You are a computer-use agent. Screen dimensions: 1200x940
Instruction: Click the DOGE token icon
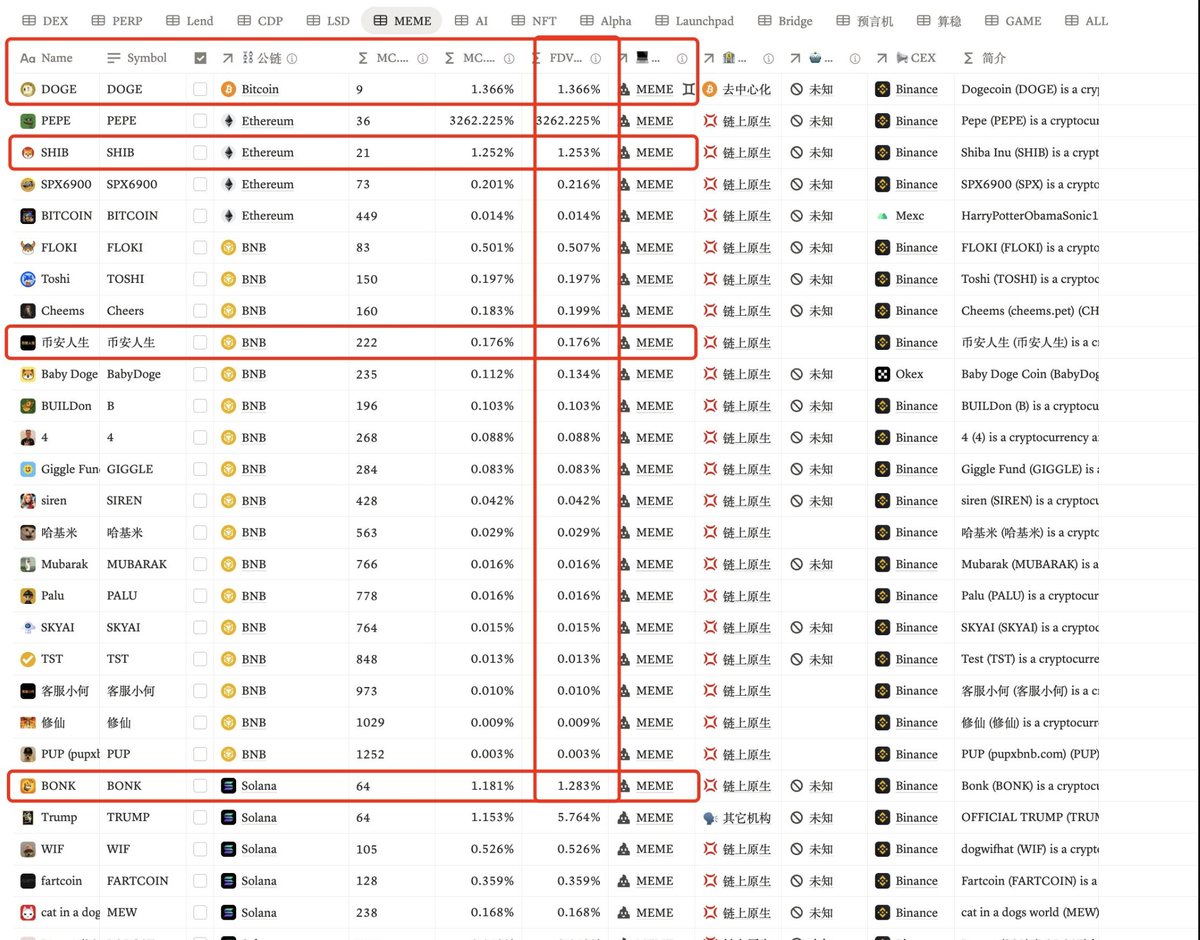[28, 89]
